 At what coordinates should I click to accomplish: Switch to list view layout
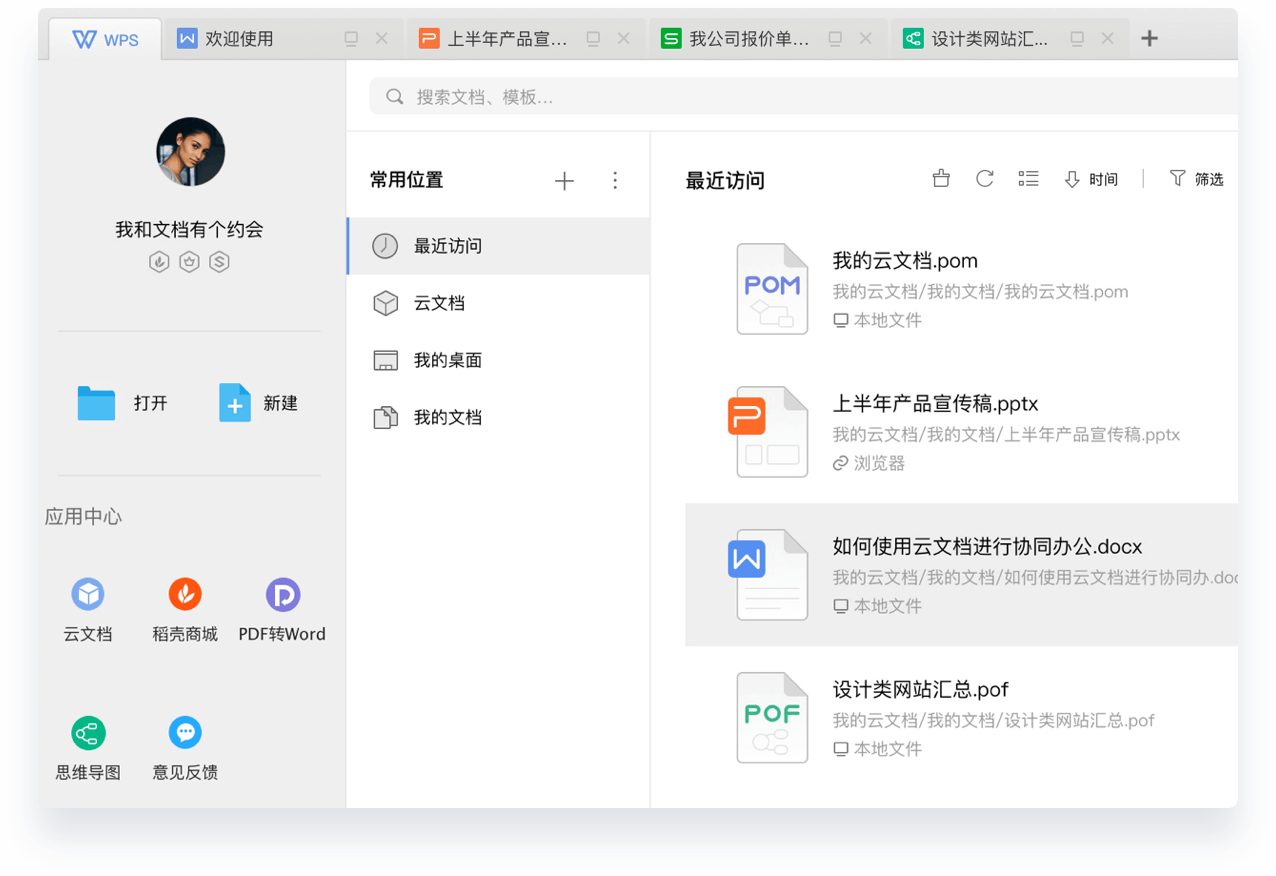click(x=1028, y=178)
